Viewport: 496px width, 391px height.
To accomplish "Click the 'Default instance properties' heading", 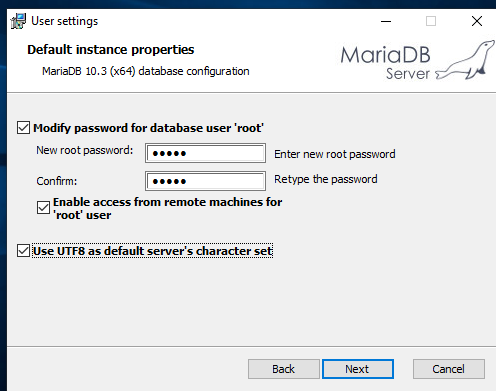I will [111, 50].
